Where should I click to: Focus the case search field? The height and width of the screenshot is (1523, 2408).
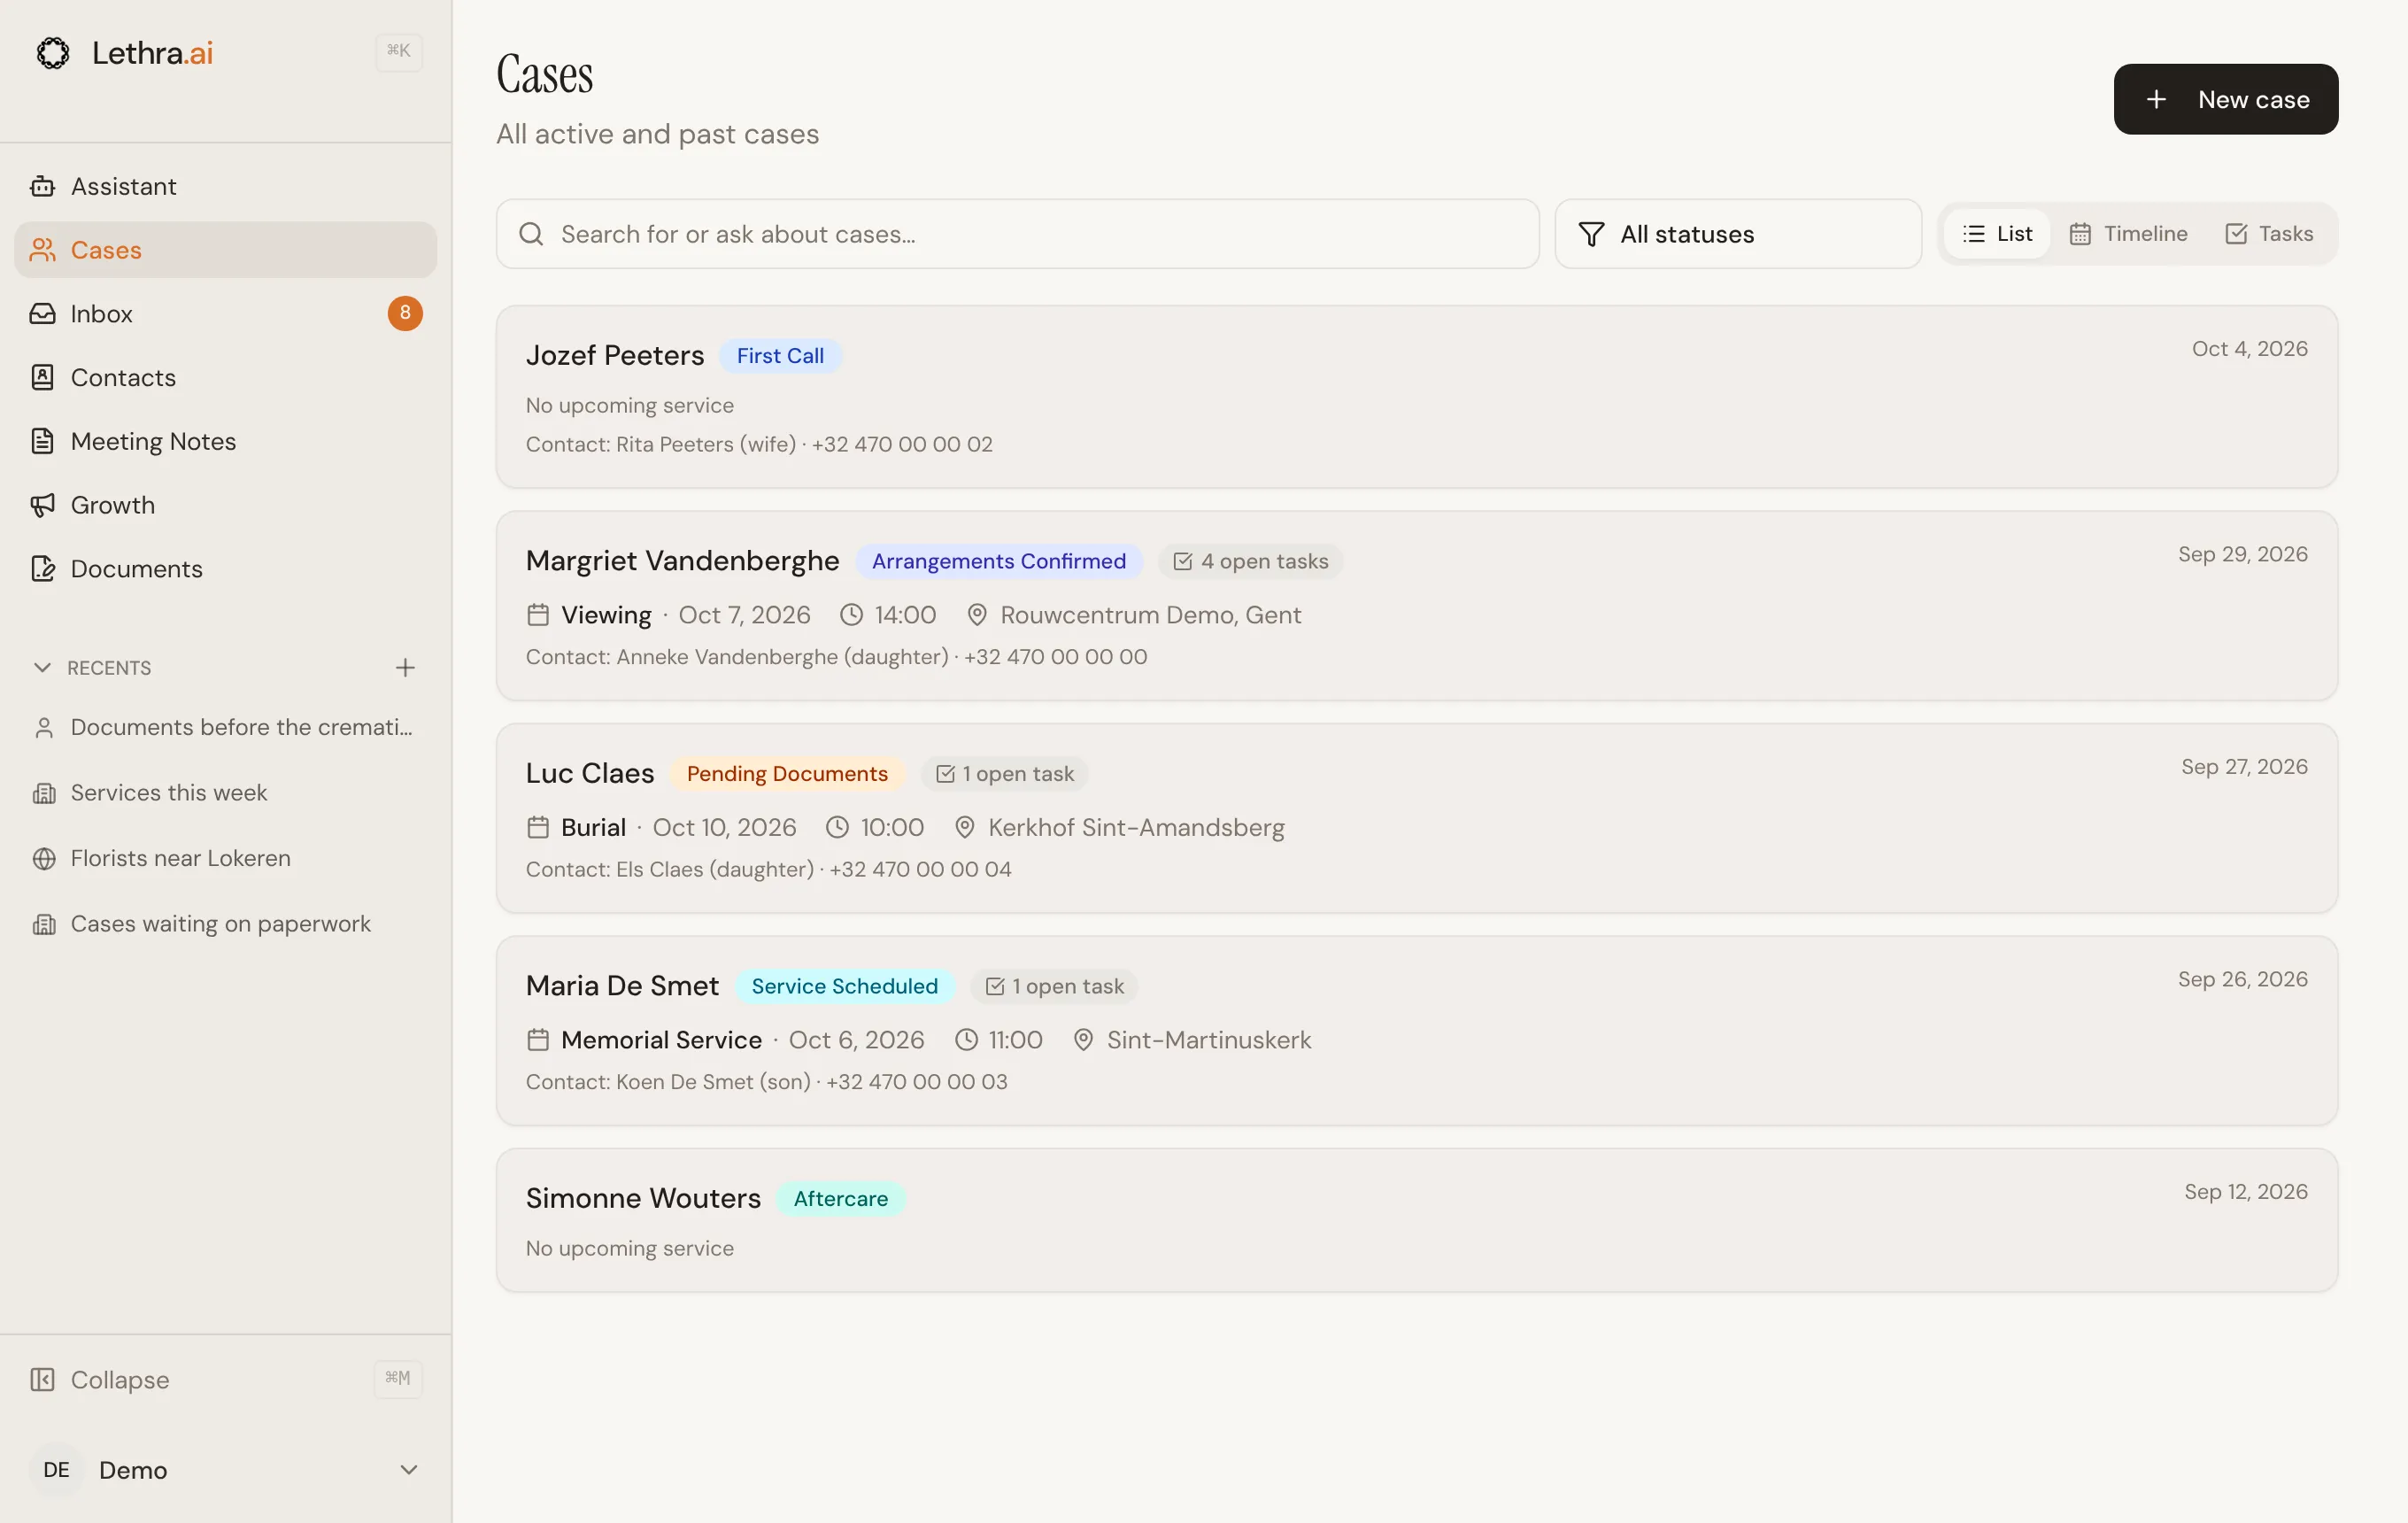point(1017,234)
